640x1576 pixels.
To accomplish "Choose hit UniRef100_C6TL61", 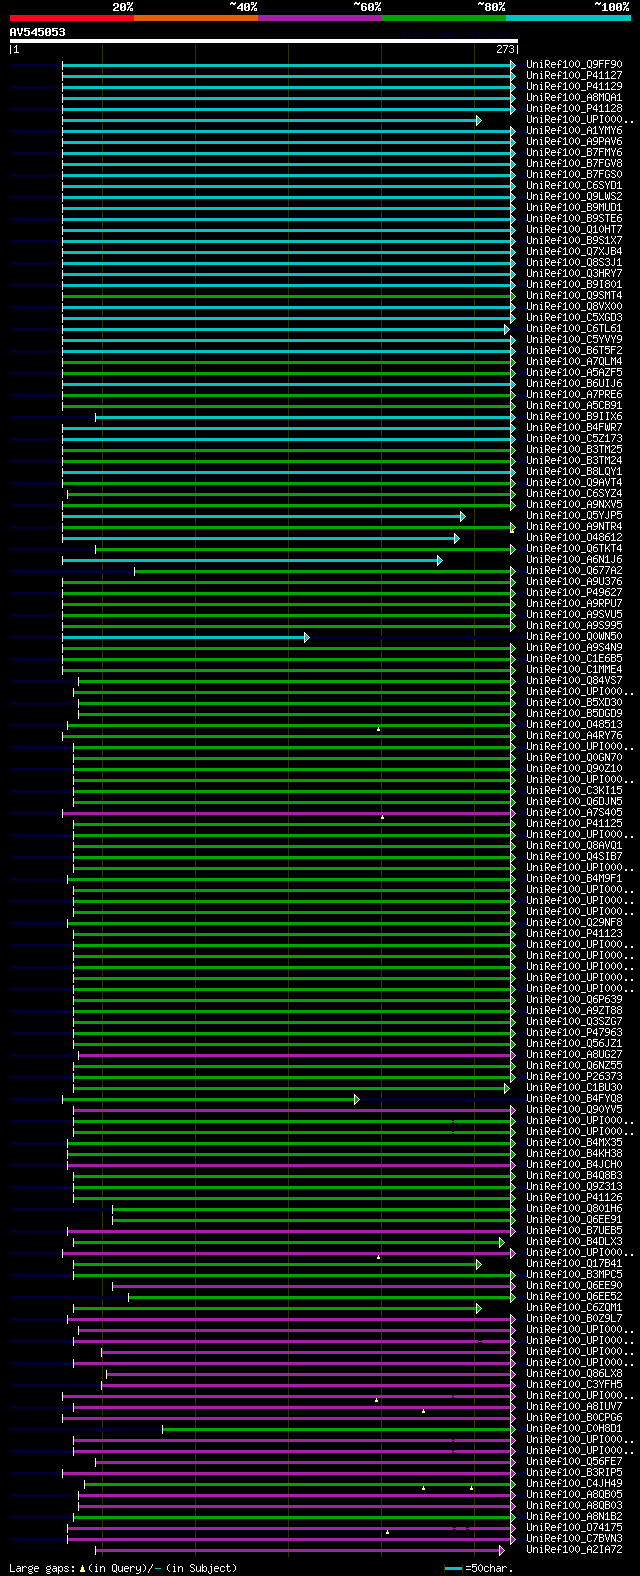I will [574, 329].
